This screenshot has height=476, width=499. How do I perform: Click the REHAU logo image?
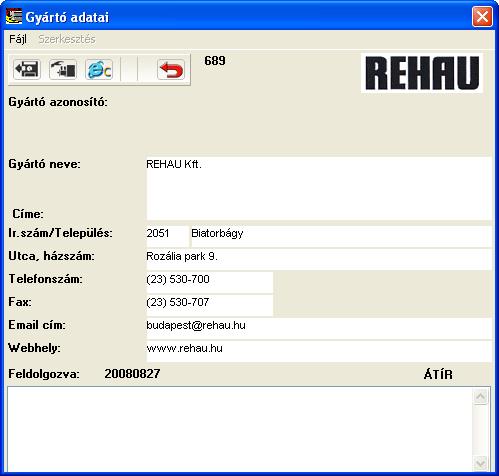tap(422, 73)
